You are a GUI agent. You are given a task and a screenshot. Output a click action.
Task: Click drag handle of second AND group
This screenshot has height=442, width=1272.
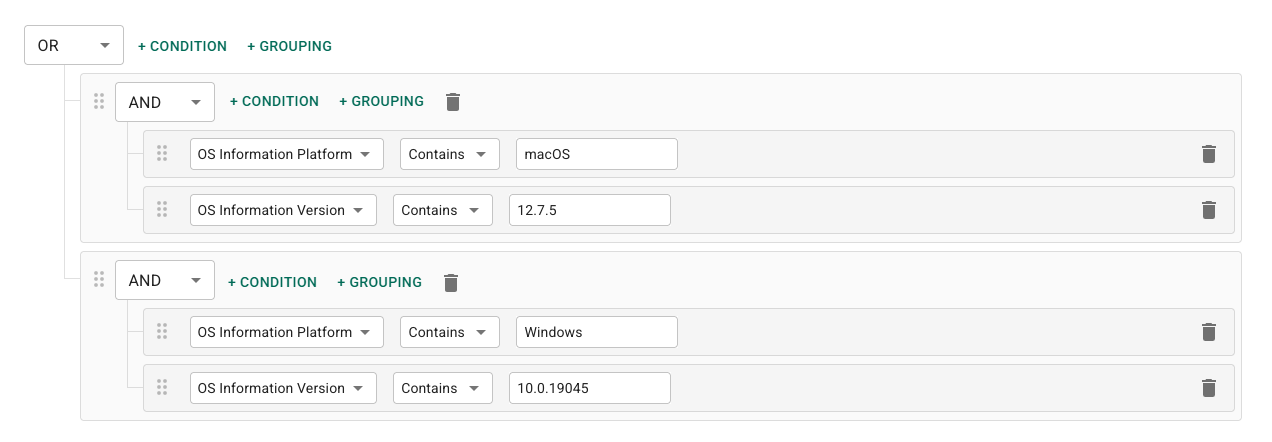point(99,280)
